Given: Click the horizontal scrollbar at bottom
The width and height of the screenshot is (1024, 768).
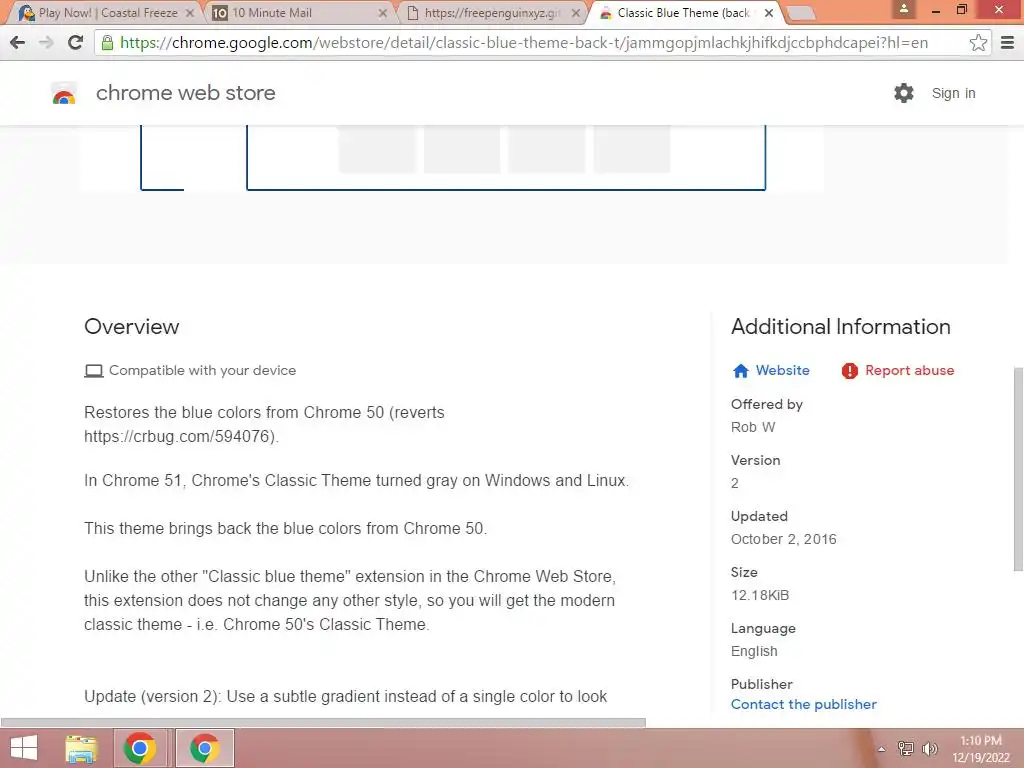Looking at the screenshot, I should pos(323,723).
